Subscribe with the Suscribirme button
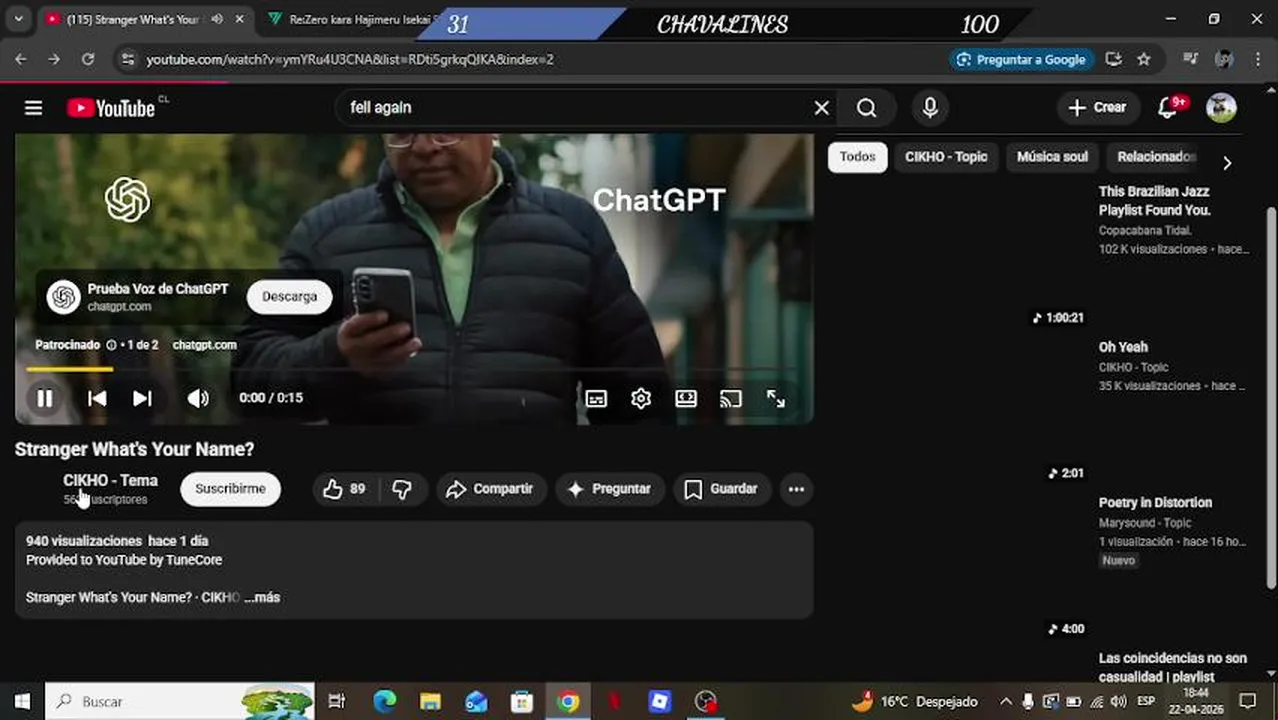This screenshot has height=720, width=1278. tap(230, 489)
